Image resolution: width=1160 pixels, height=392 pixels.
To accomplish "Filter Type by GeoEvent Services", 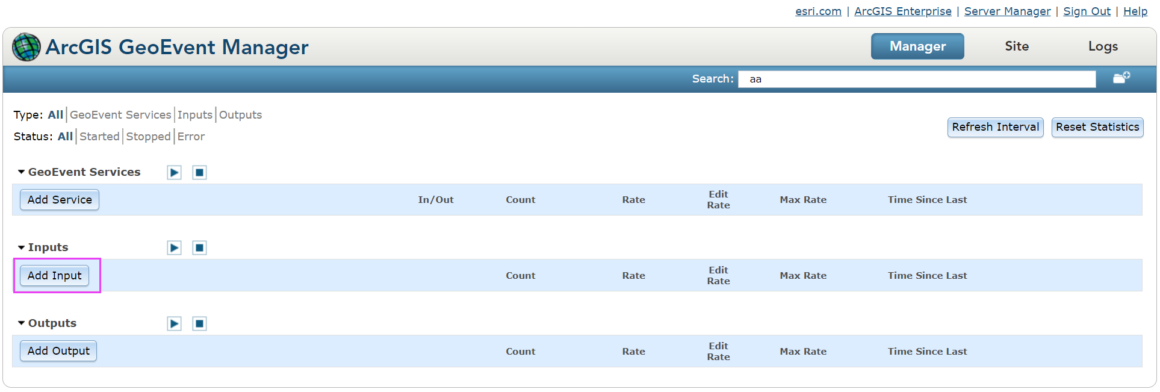I will coord(120,115).
